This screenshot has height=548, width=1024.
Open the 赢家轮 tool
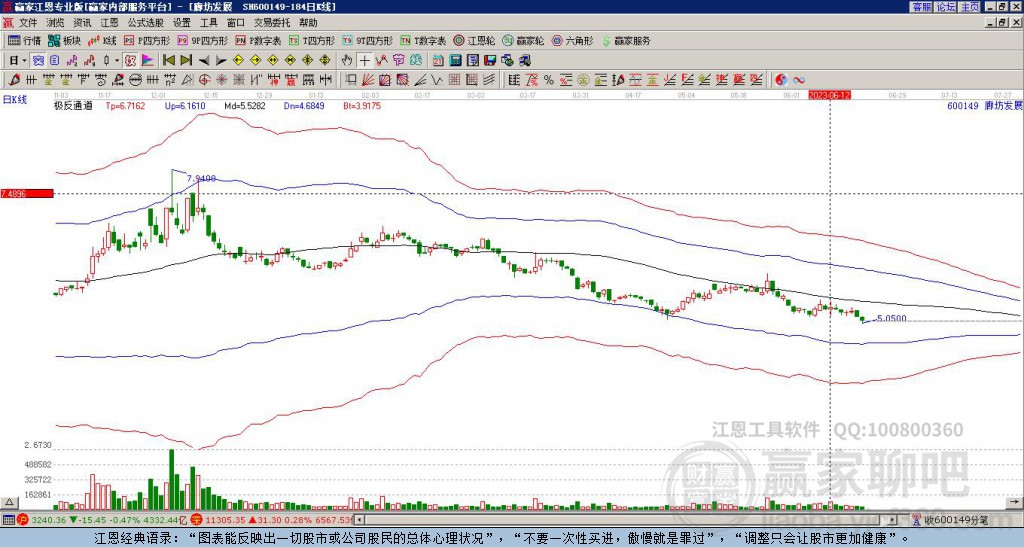523,40
